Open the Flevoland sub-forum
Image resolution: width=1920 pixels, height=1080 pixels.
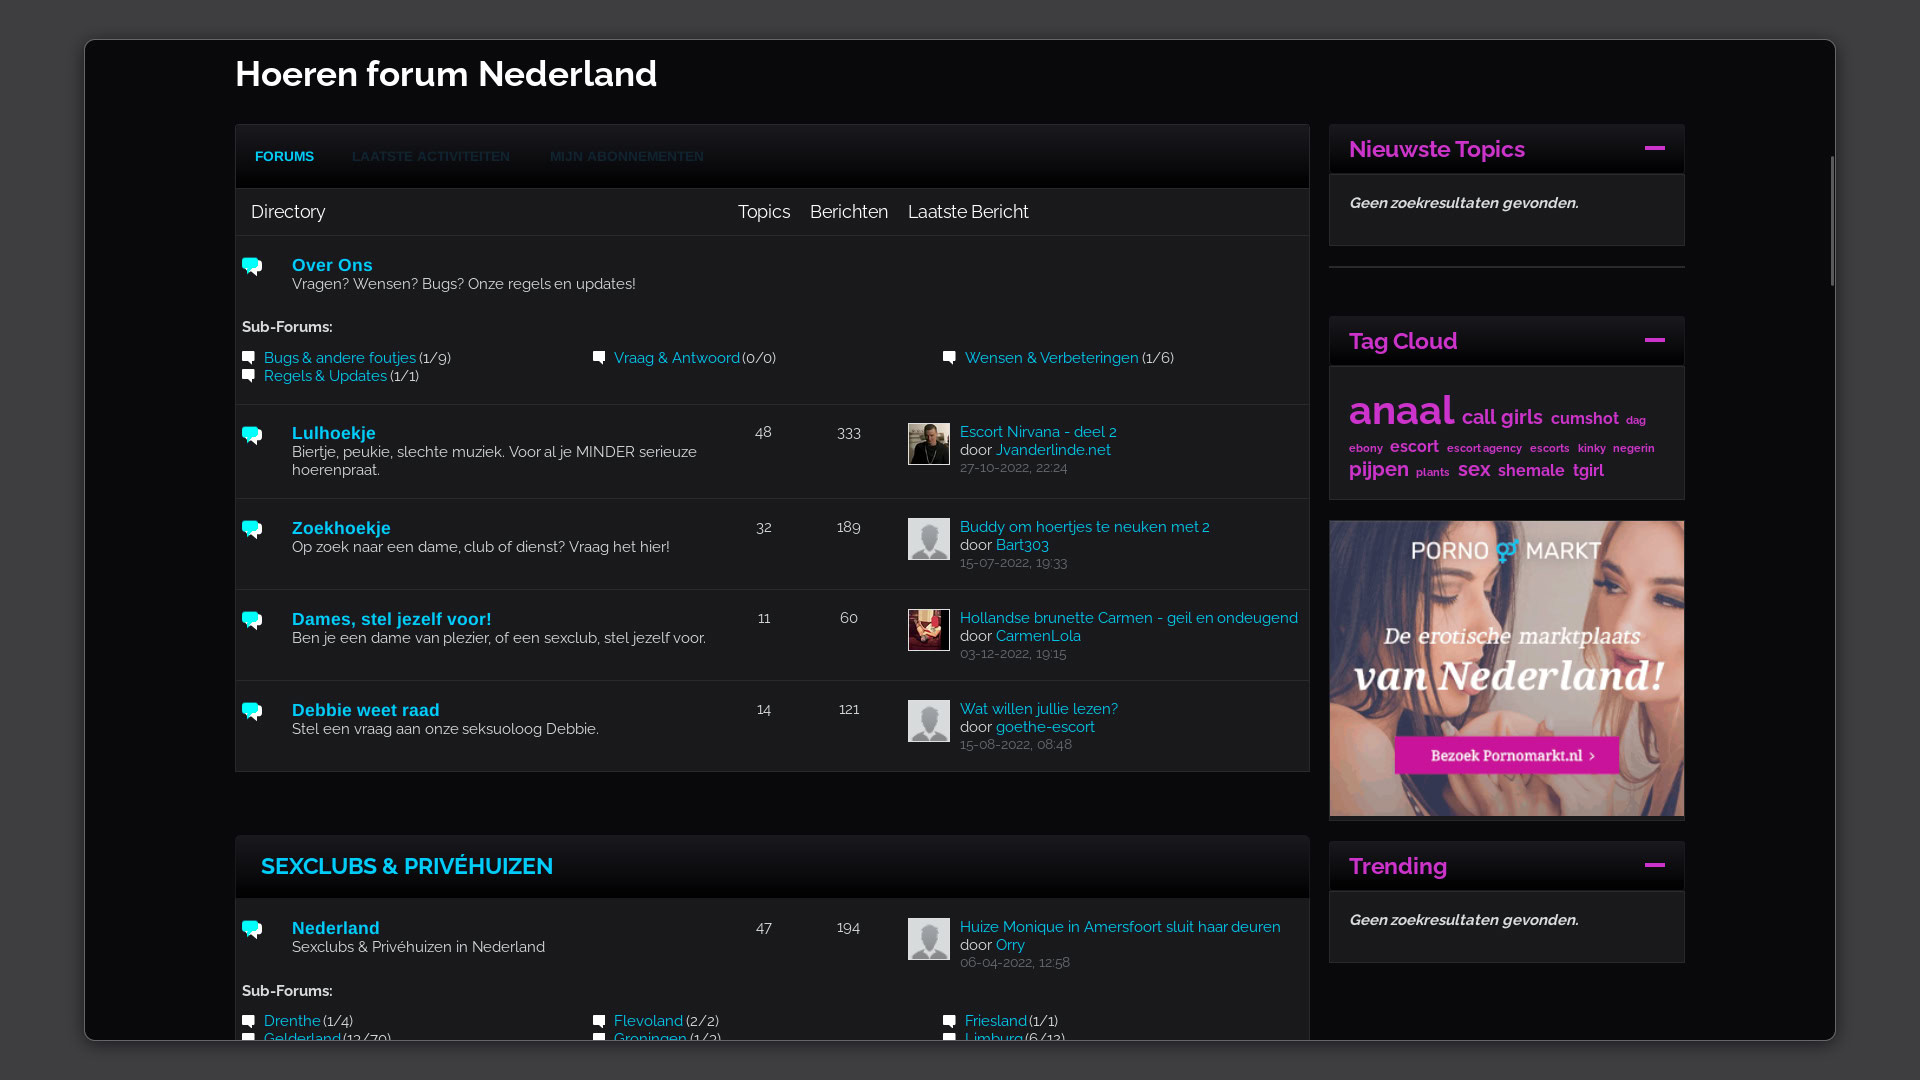pos(648,1021)
